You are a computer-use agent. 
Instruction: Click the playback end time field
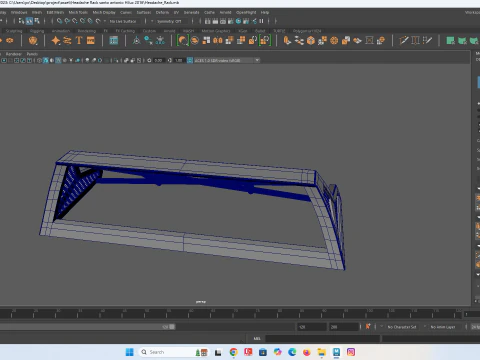pos(311,327)
